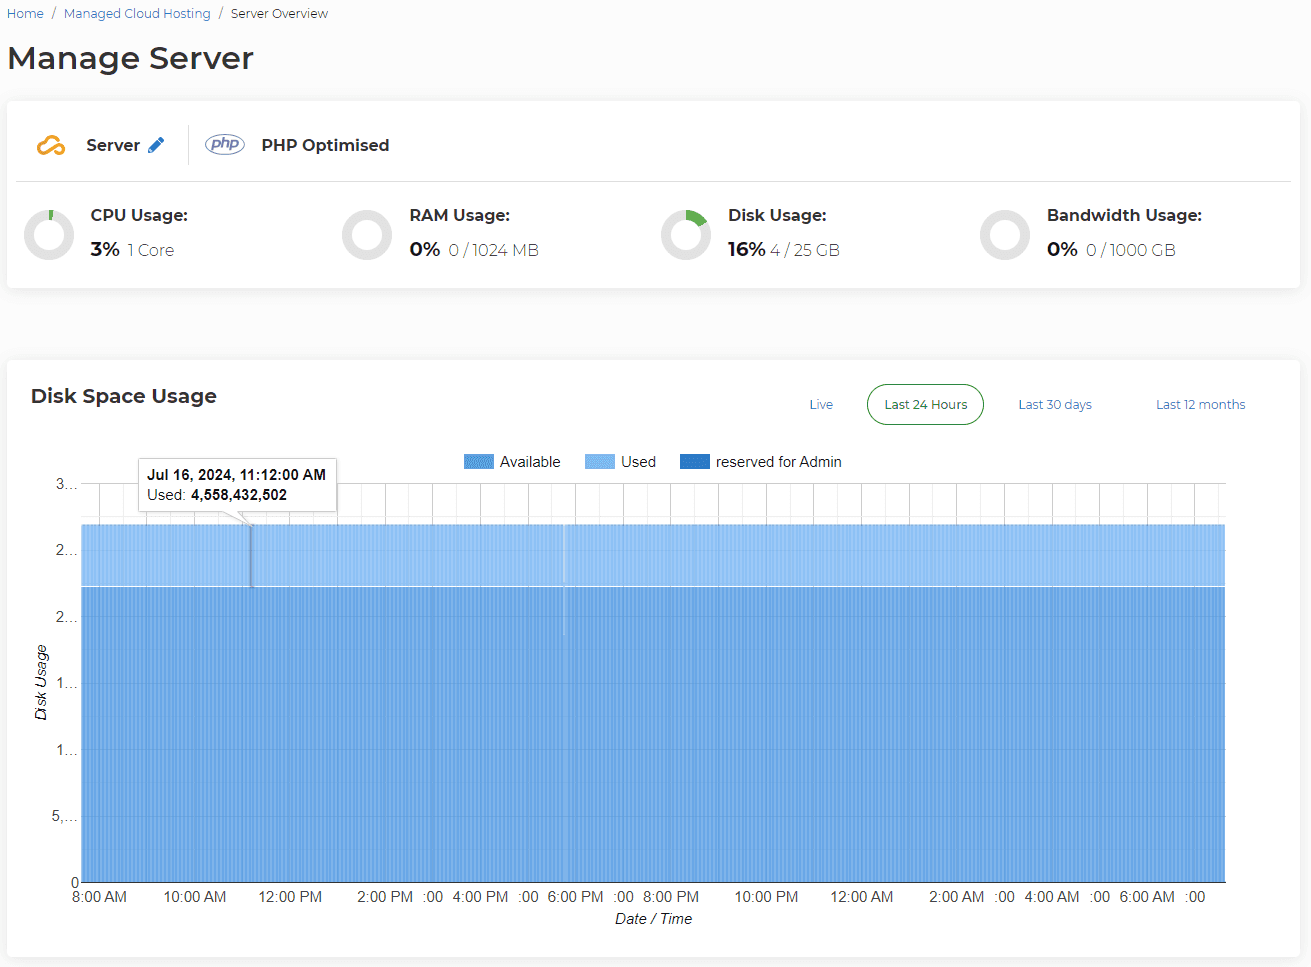Click the pencil edit icon beside Server

(x=156, y=145)
